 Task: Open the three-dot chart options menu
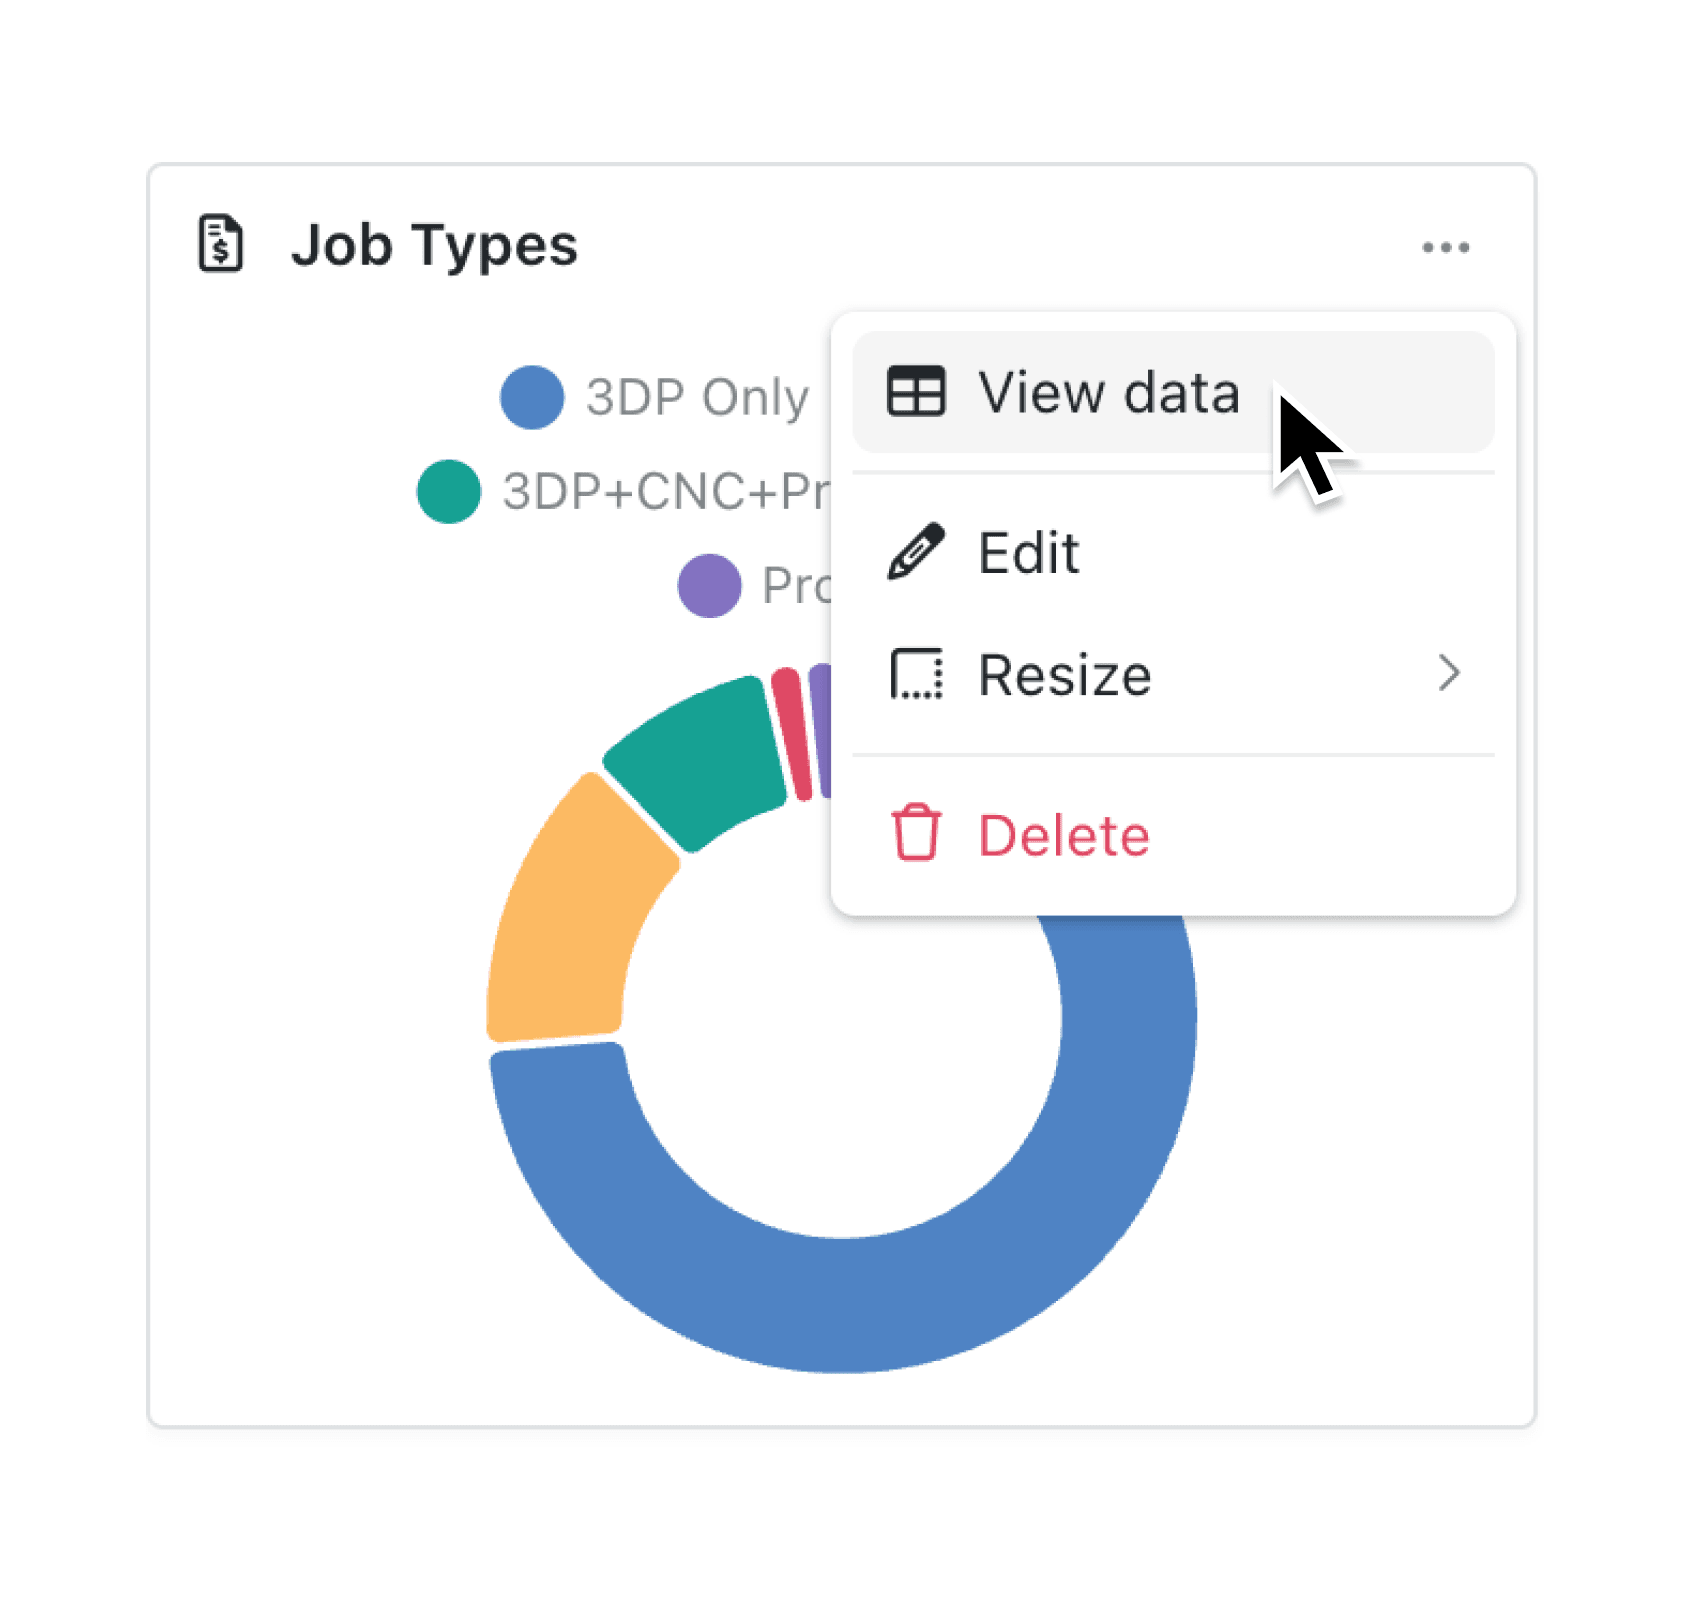tap(1447, 247)
